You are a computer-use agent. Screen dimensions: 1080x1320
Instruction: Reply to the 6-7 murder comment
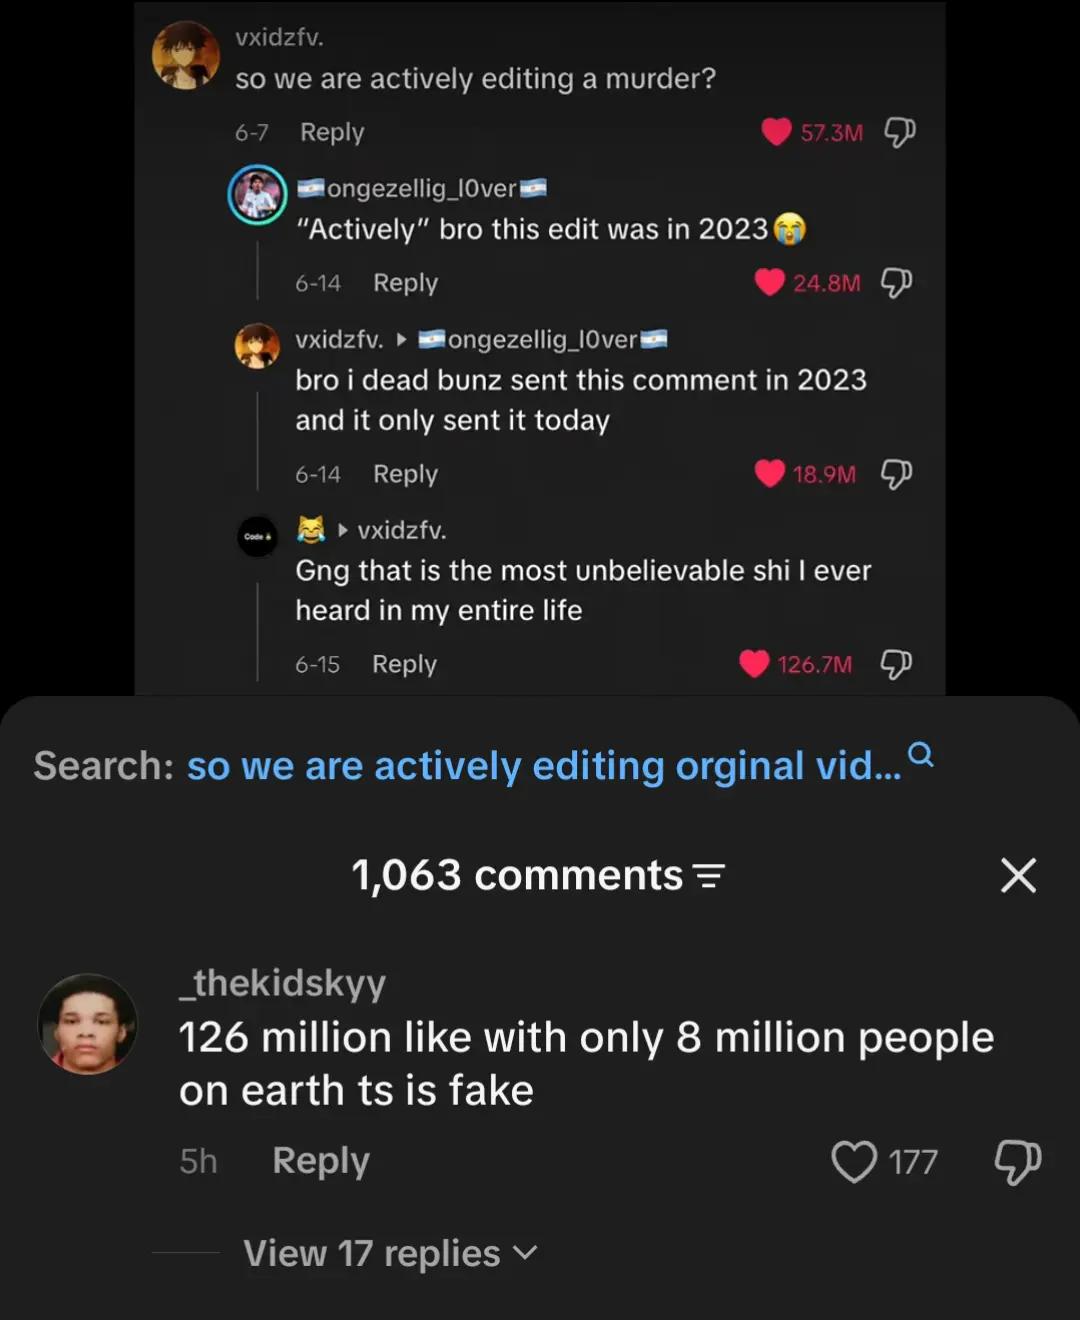point(332,132)
